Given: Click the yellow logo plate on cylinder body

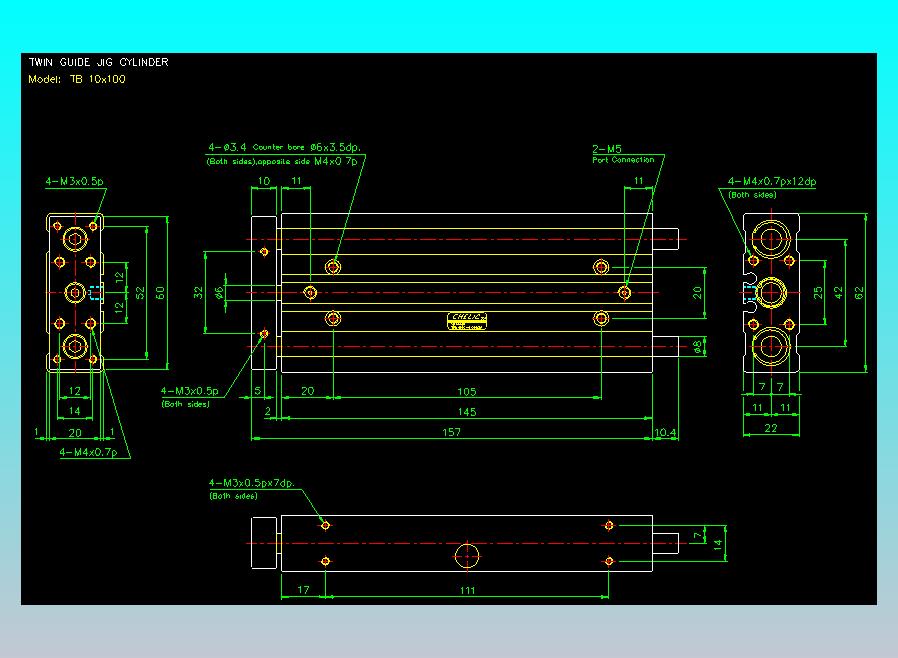Looking at the screenshot, I should 468,319.
